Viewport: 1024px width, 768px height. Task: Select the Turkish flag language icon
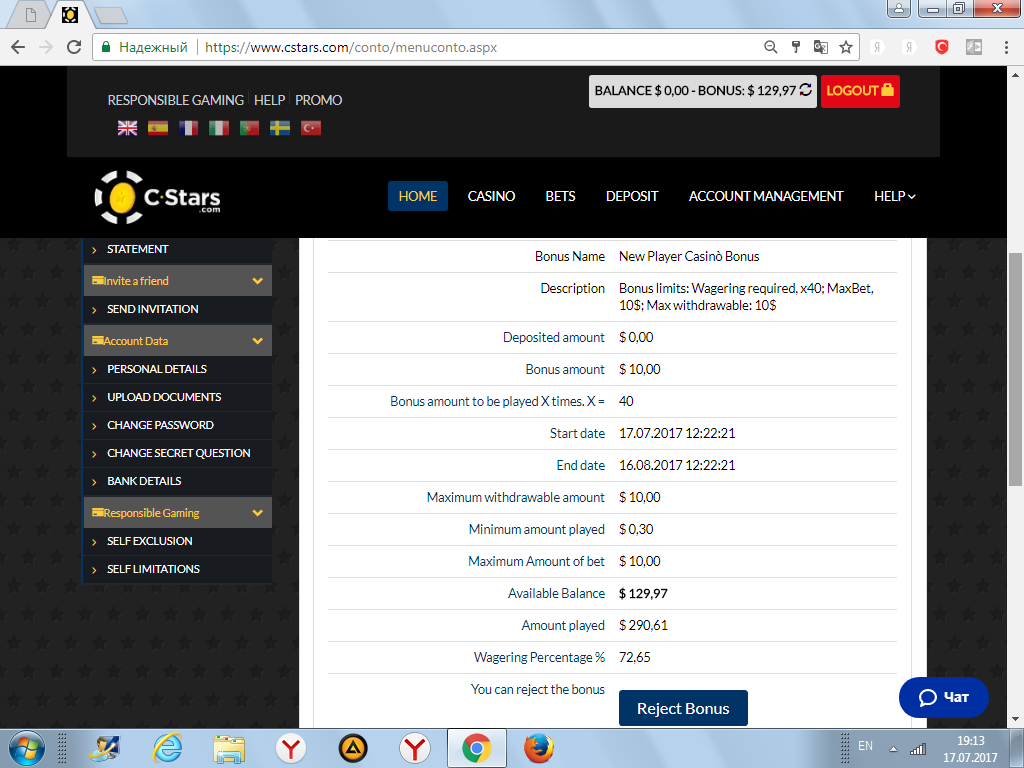click(311, 128)
